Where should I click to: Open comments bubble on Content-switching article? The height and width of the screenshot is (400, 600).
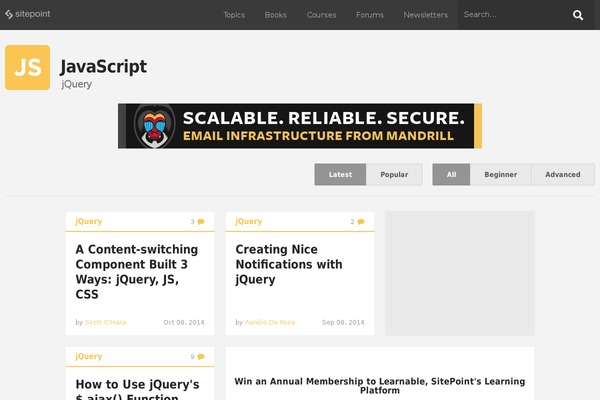(201, 222)
